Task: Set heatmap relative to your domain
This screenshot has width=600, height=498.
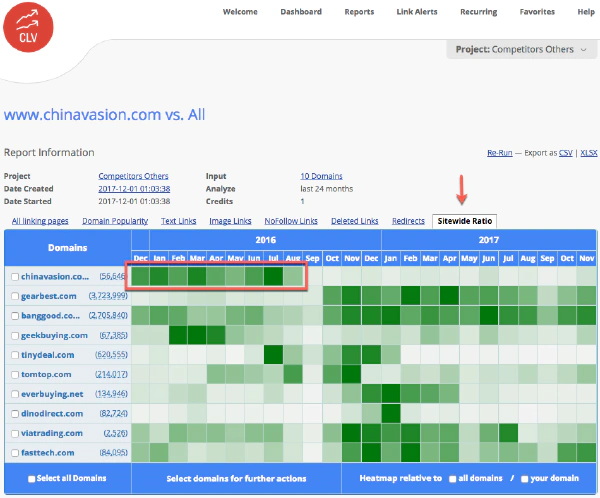Action: tap(525, 478)
